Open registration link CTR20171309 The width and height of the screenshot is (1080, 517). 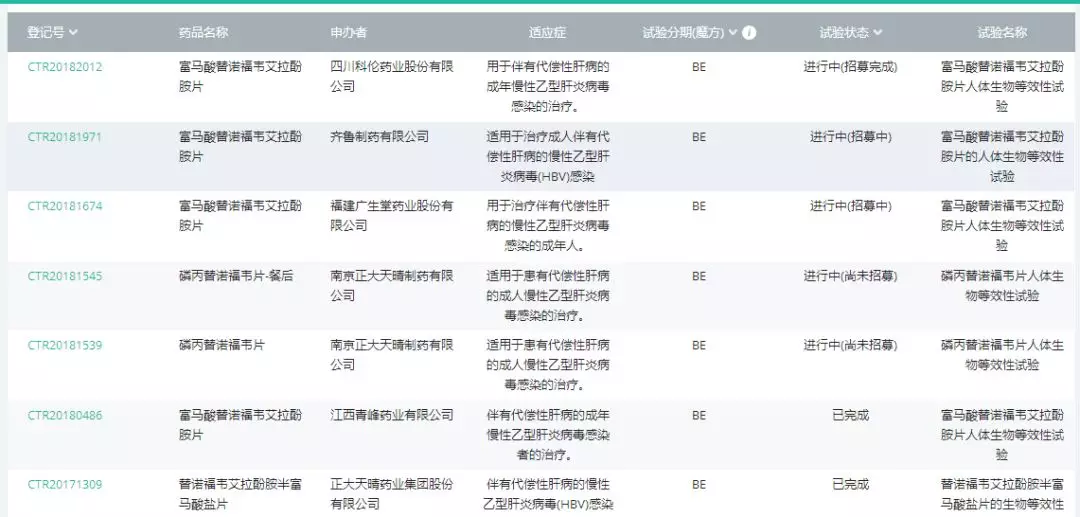[x=65, y=485]
